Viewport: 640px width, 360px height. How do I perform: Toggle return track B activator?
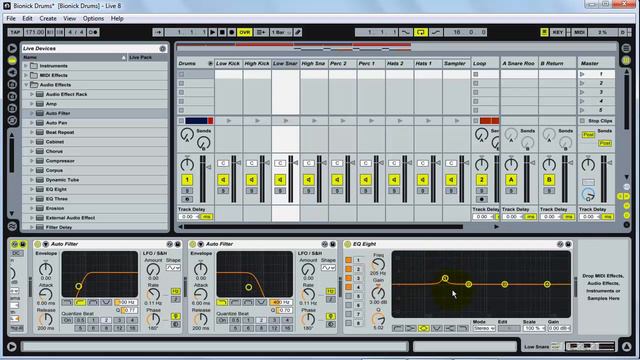549,180
